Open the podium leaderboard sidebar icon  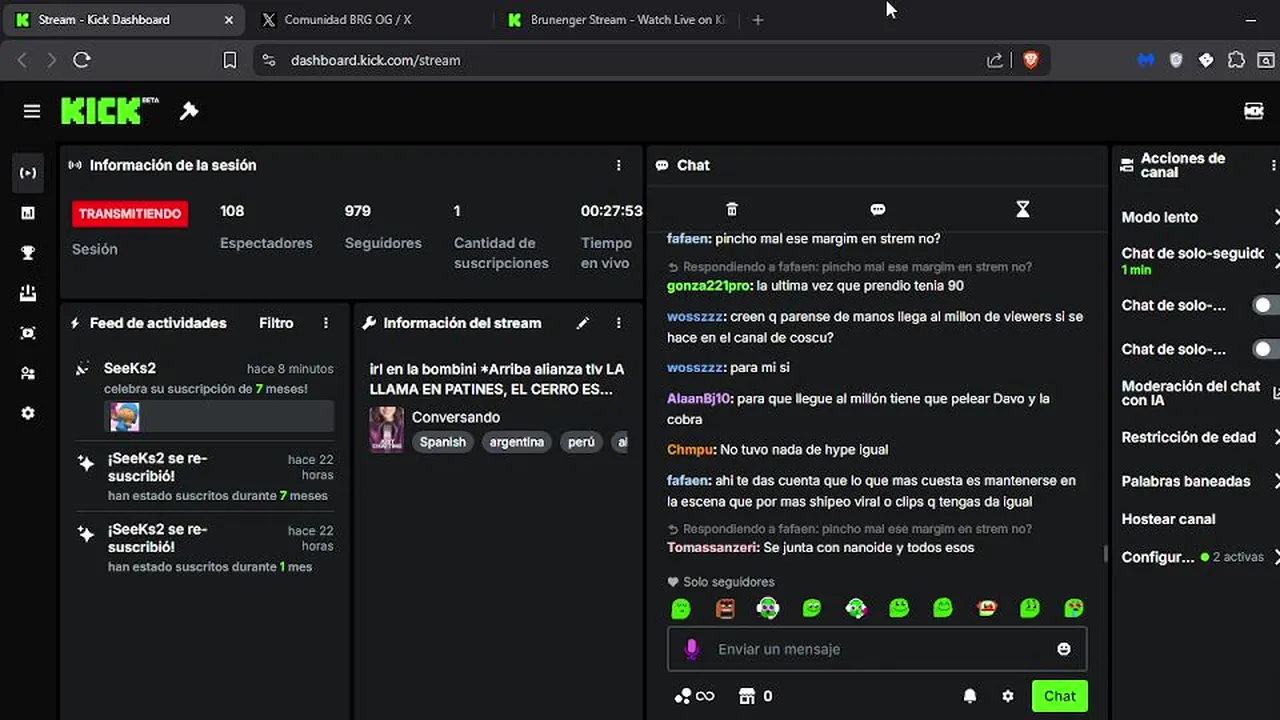(x=28, y=293)
